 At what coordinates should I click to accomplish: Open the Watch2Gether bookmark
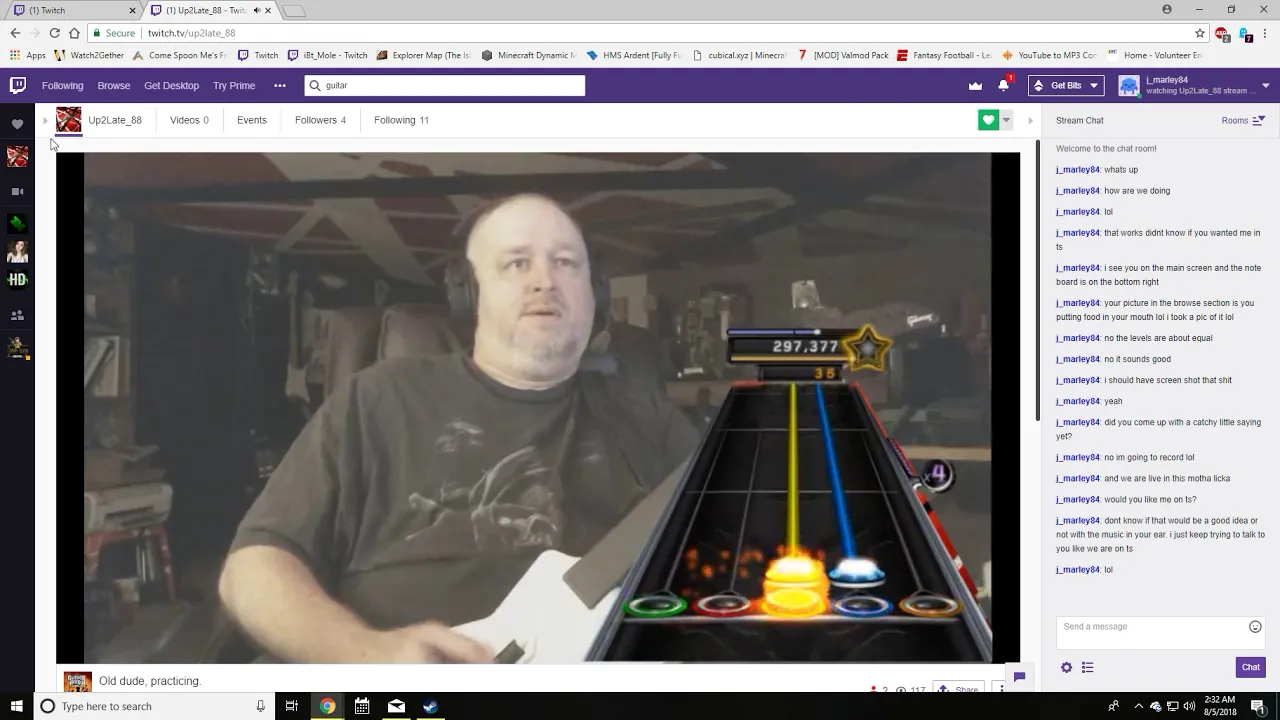(x=90, y=56)
